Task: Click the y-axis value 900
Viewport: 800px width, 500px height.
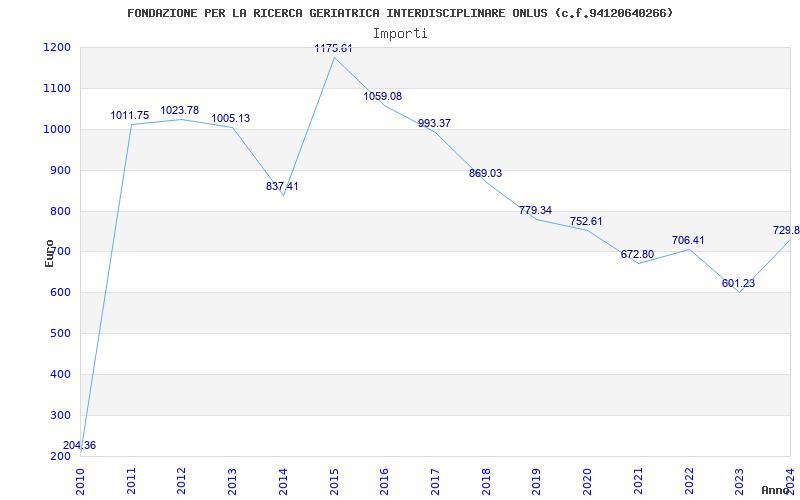Action: [58, 170]
